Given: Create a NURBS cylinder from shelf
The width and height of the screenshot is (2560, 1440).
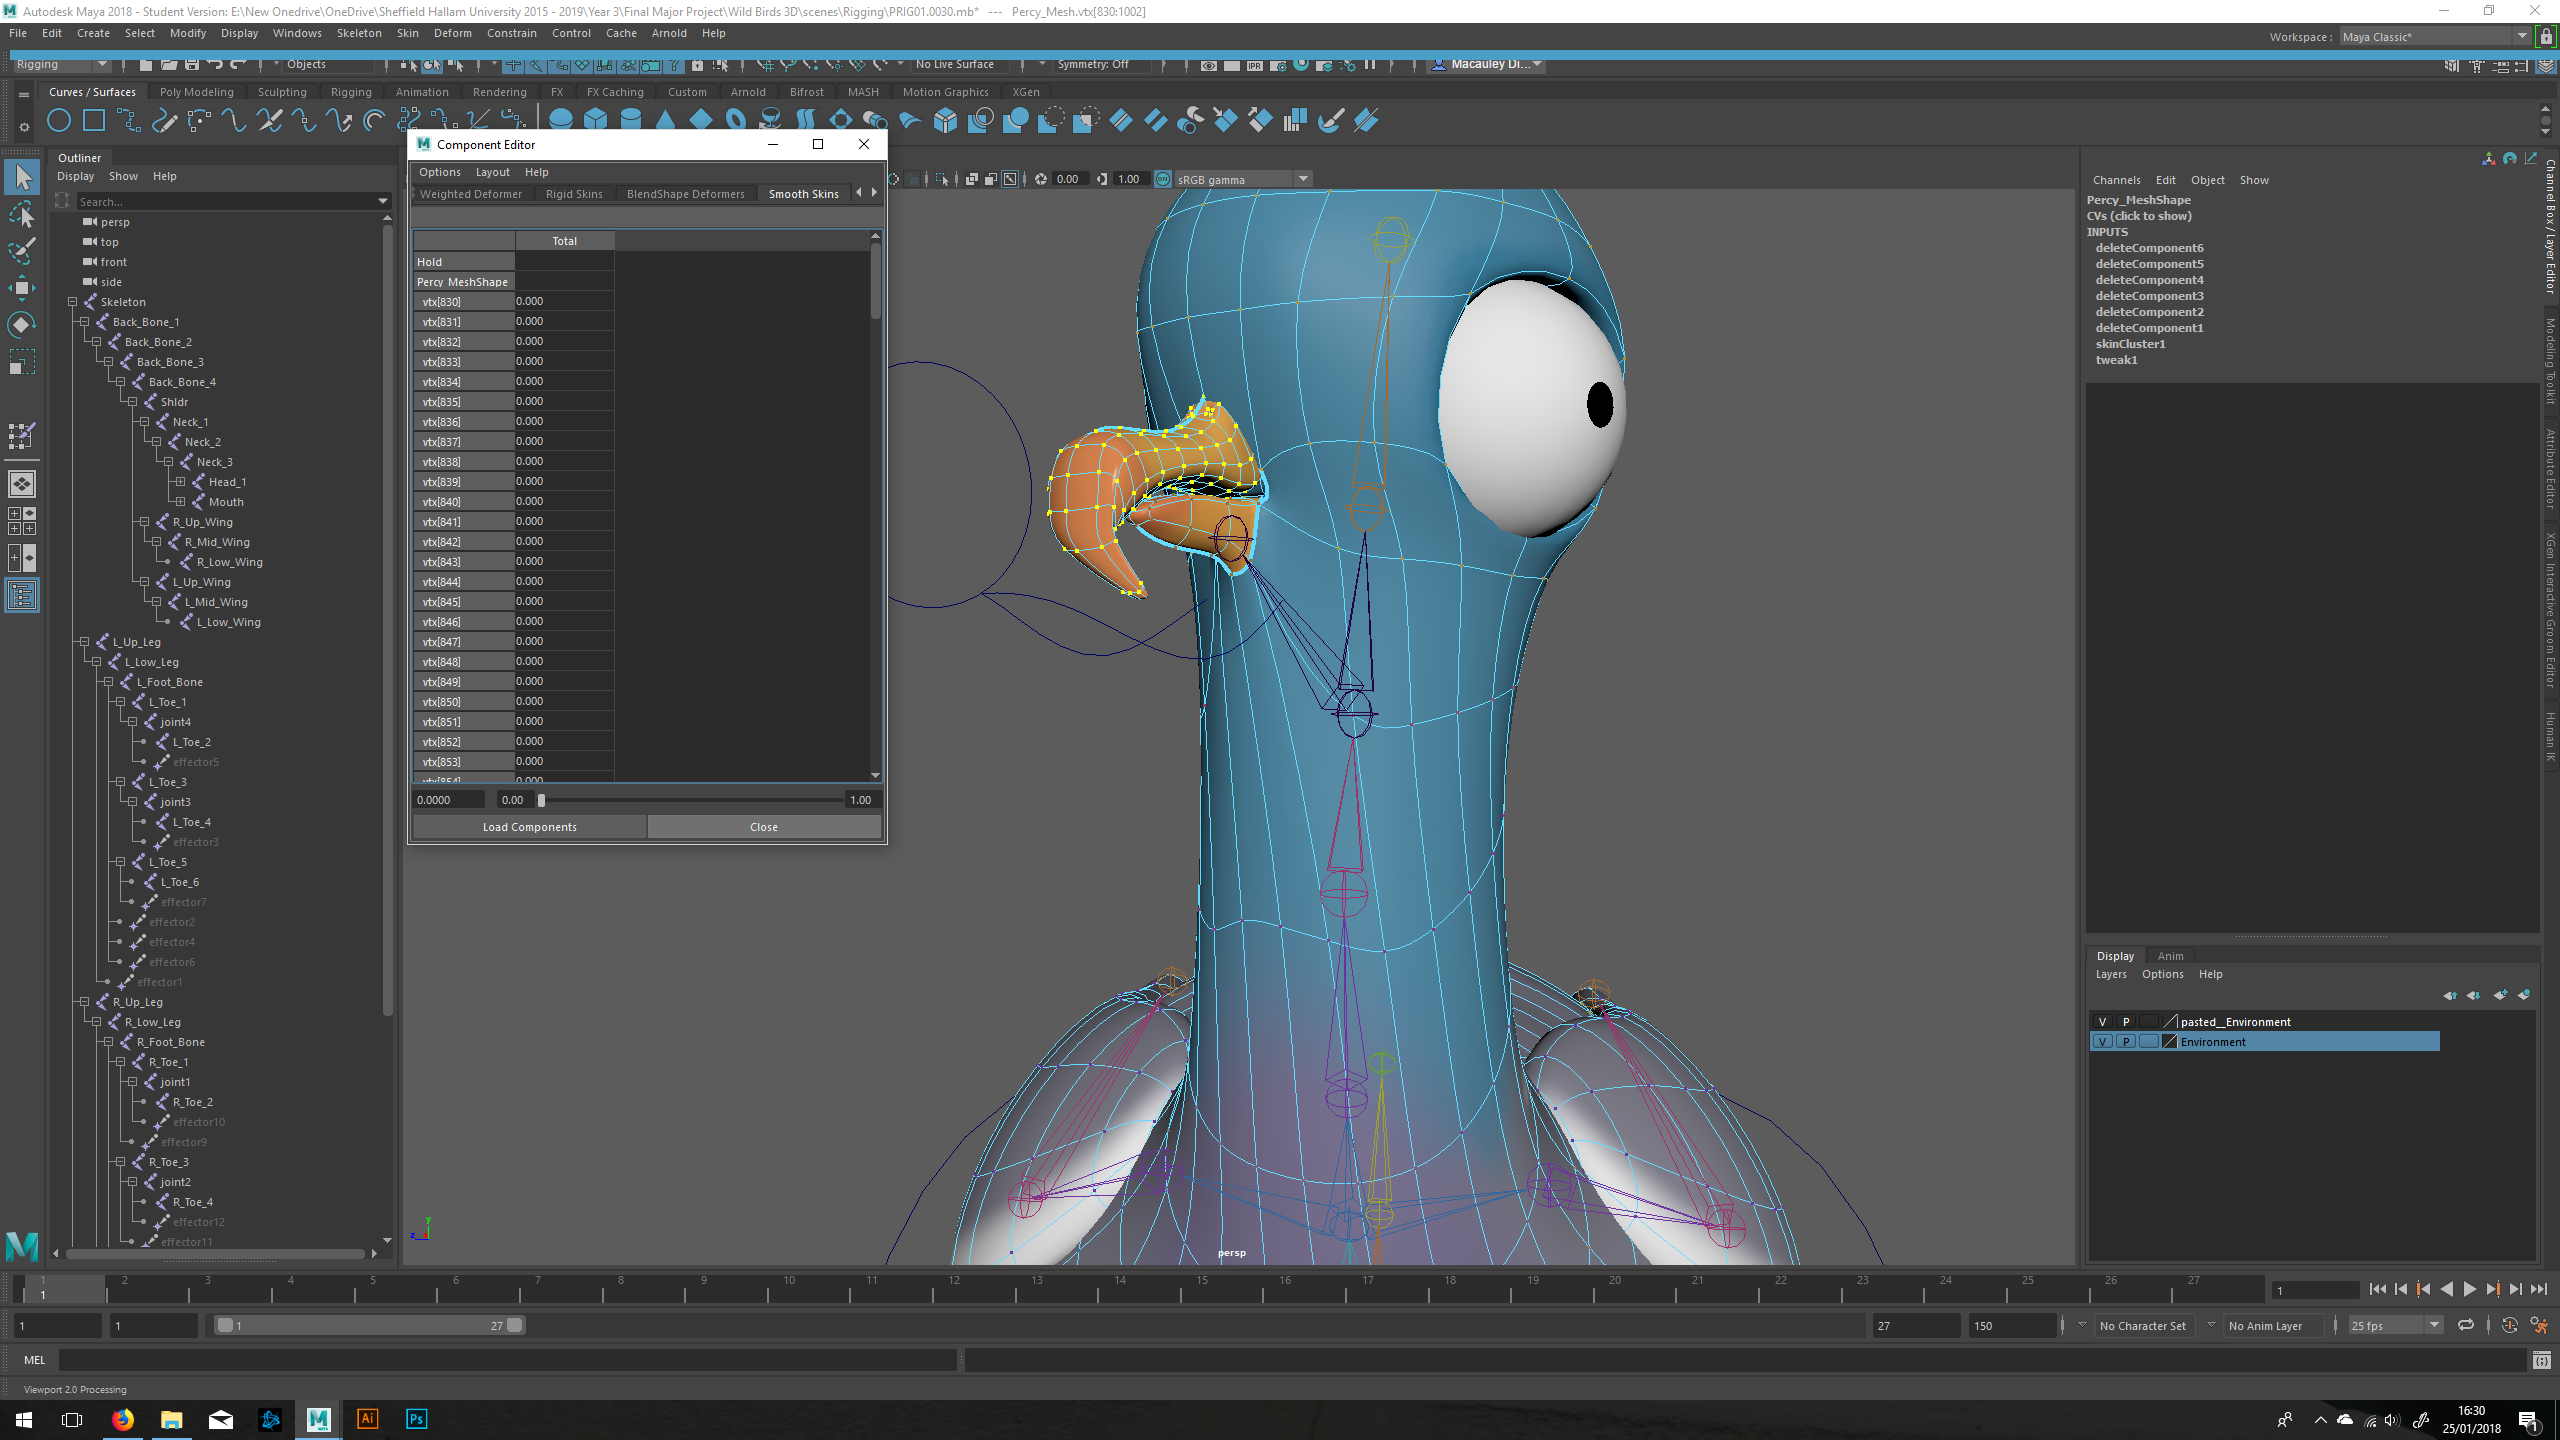Looking at the screenshot, I should [631, 121].
